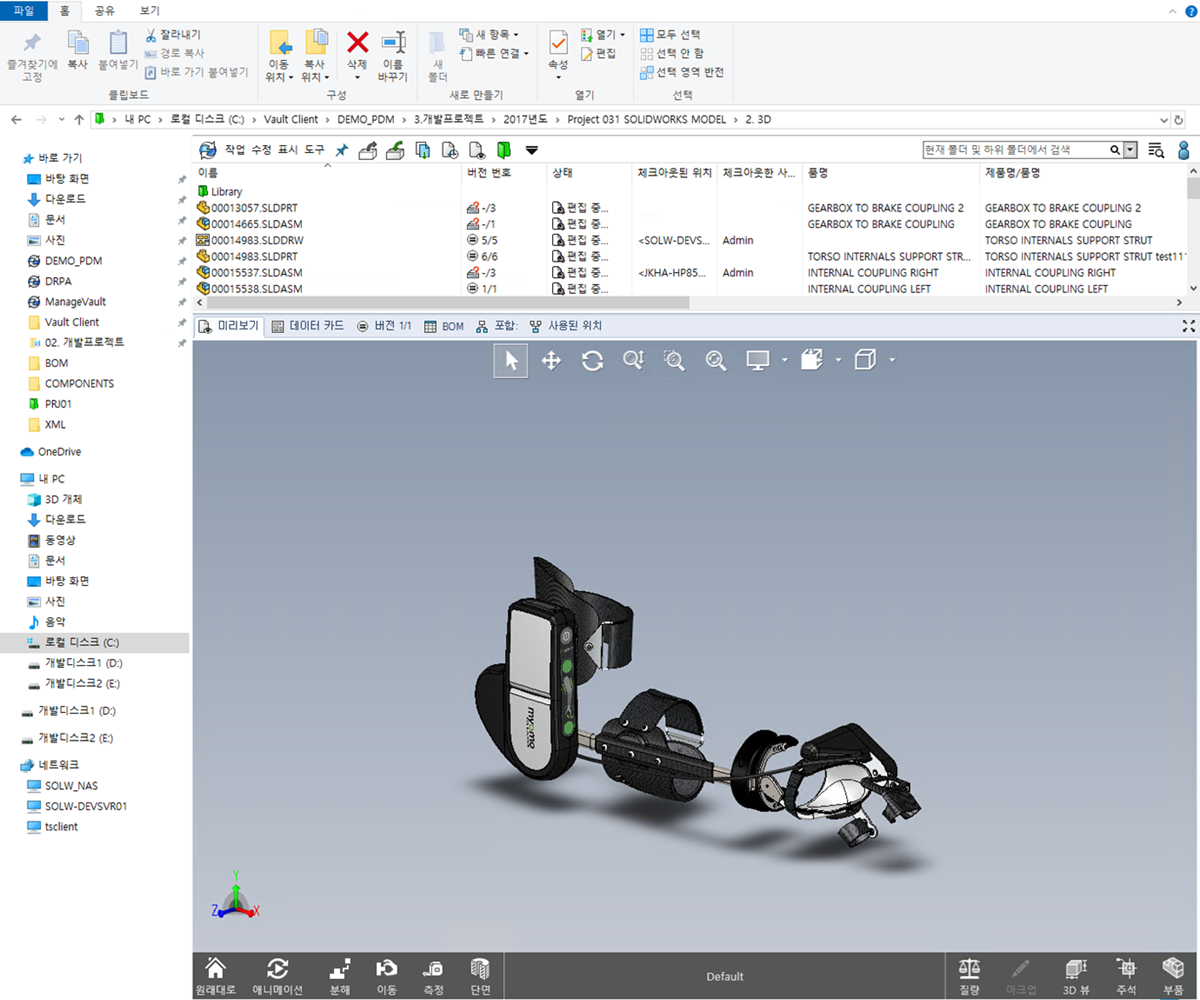Click the display style sheet icon in preview toolbar

(811, 361)
